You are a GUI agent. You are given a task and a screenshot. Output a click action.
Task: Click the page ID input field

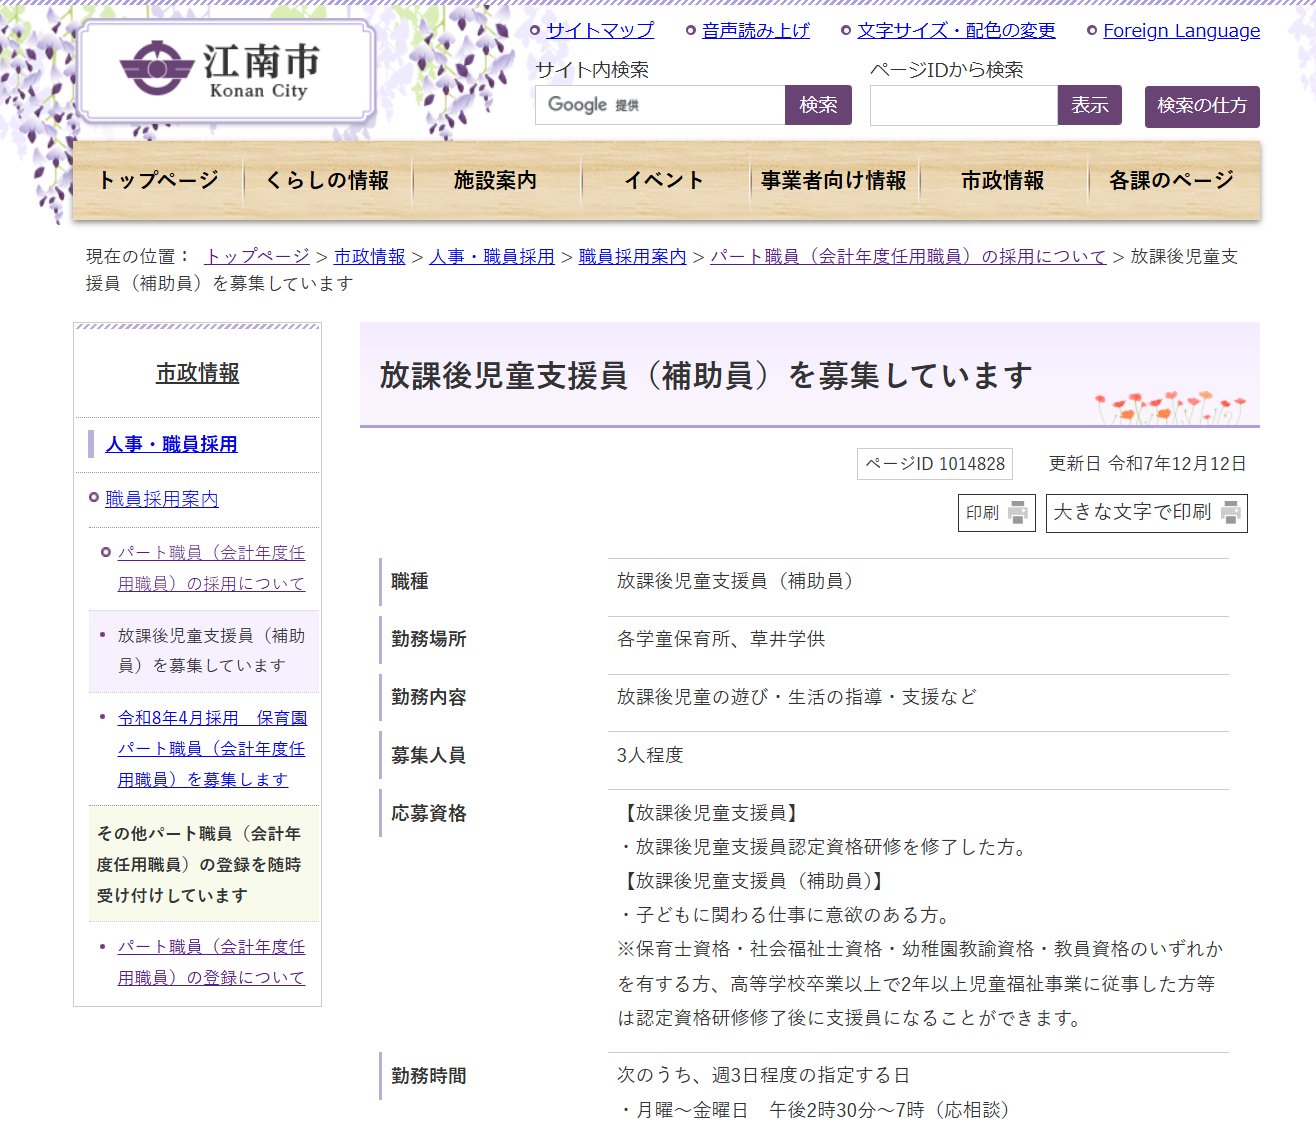[963, 105]
